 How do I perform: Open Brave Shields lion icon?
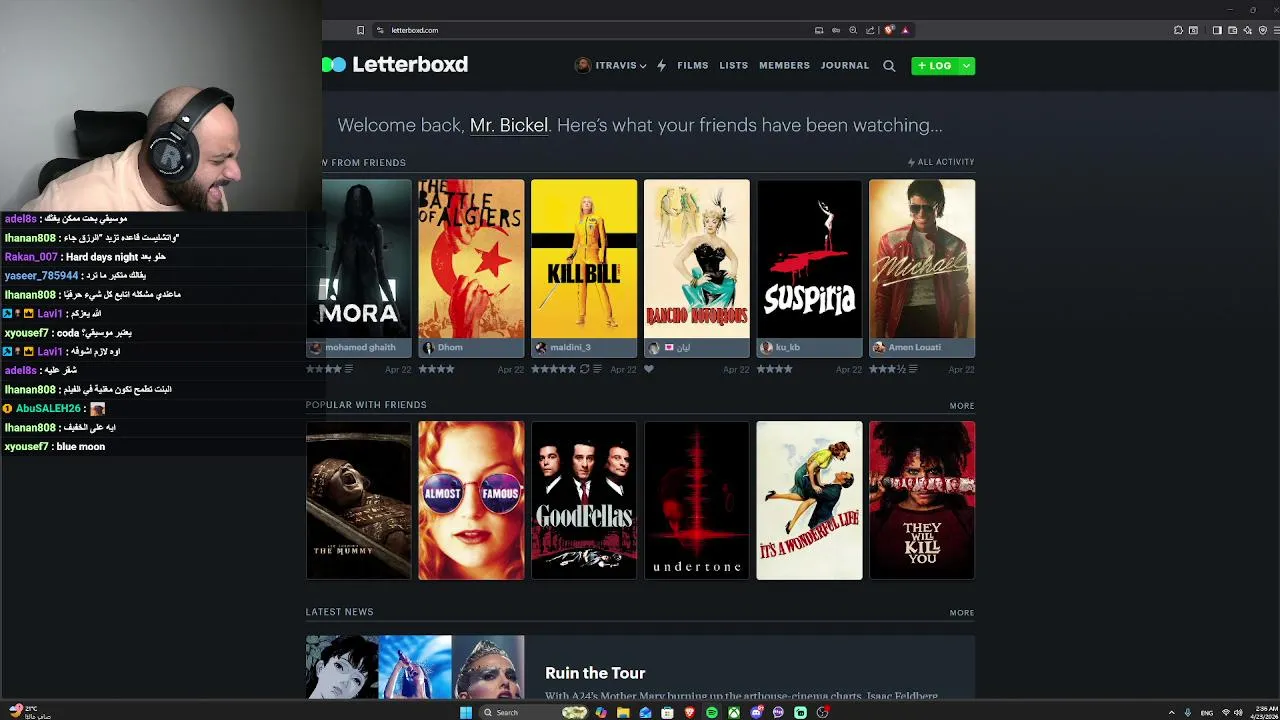pos(889,30)
